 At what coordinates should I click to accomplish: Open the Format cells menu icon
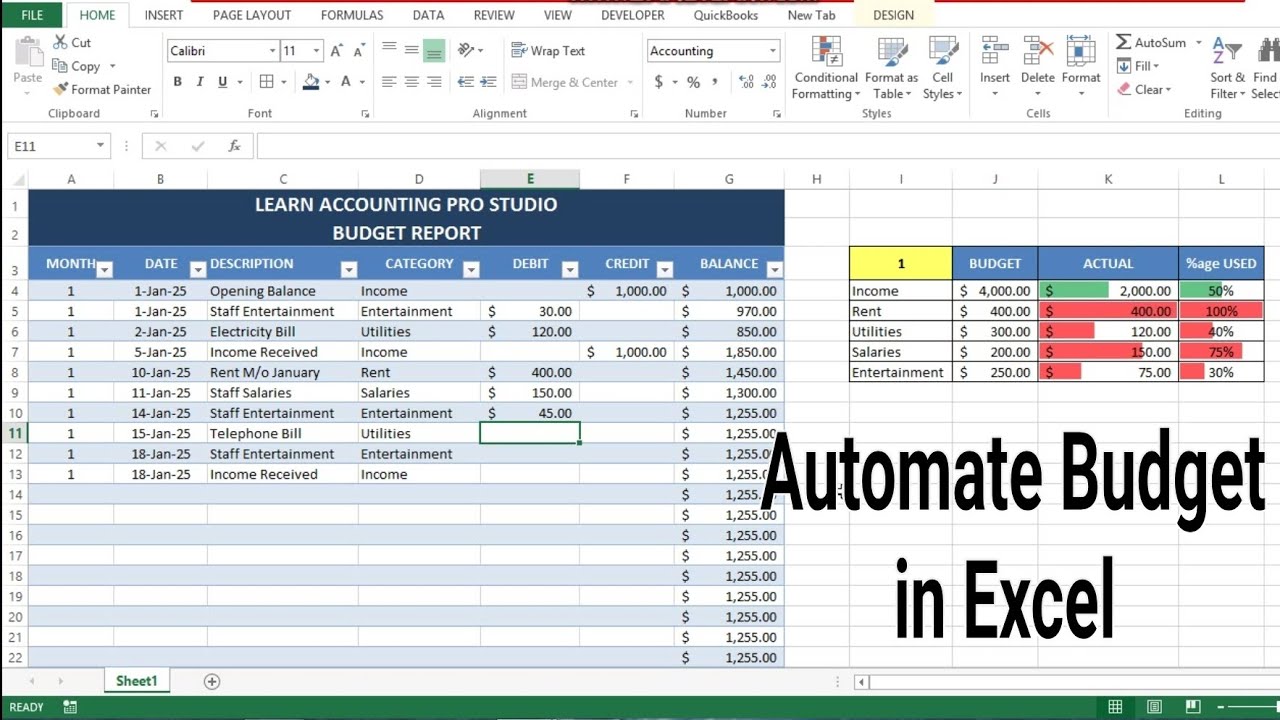(1081, 50)
